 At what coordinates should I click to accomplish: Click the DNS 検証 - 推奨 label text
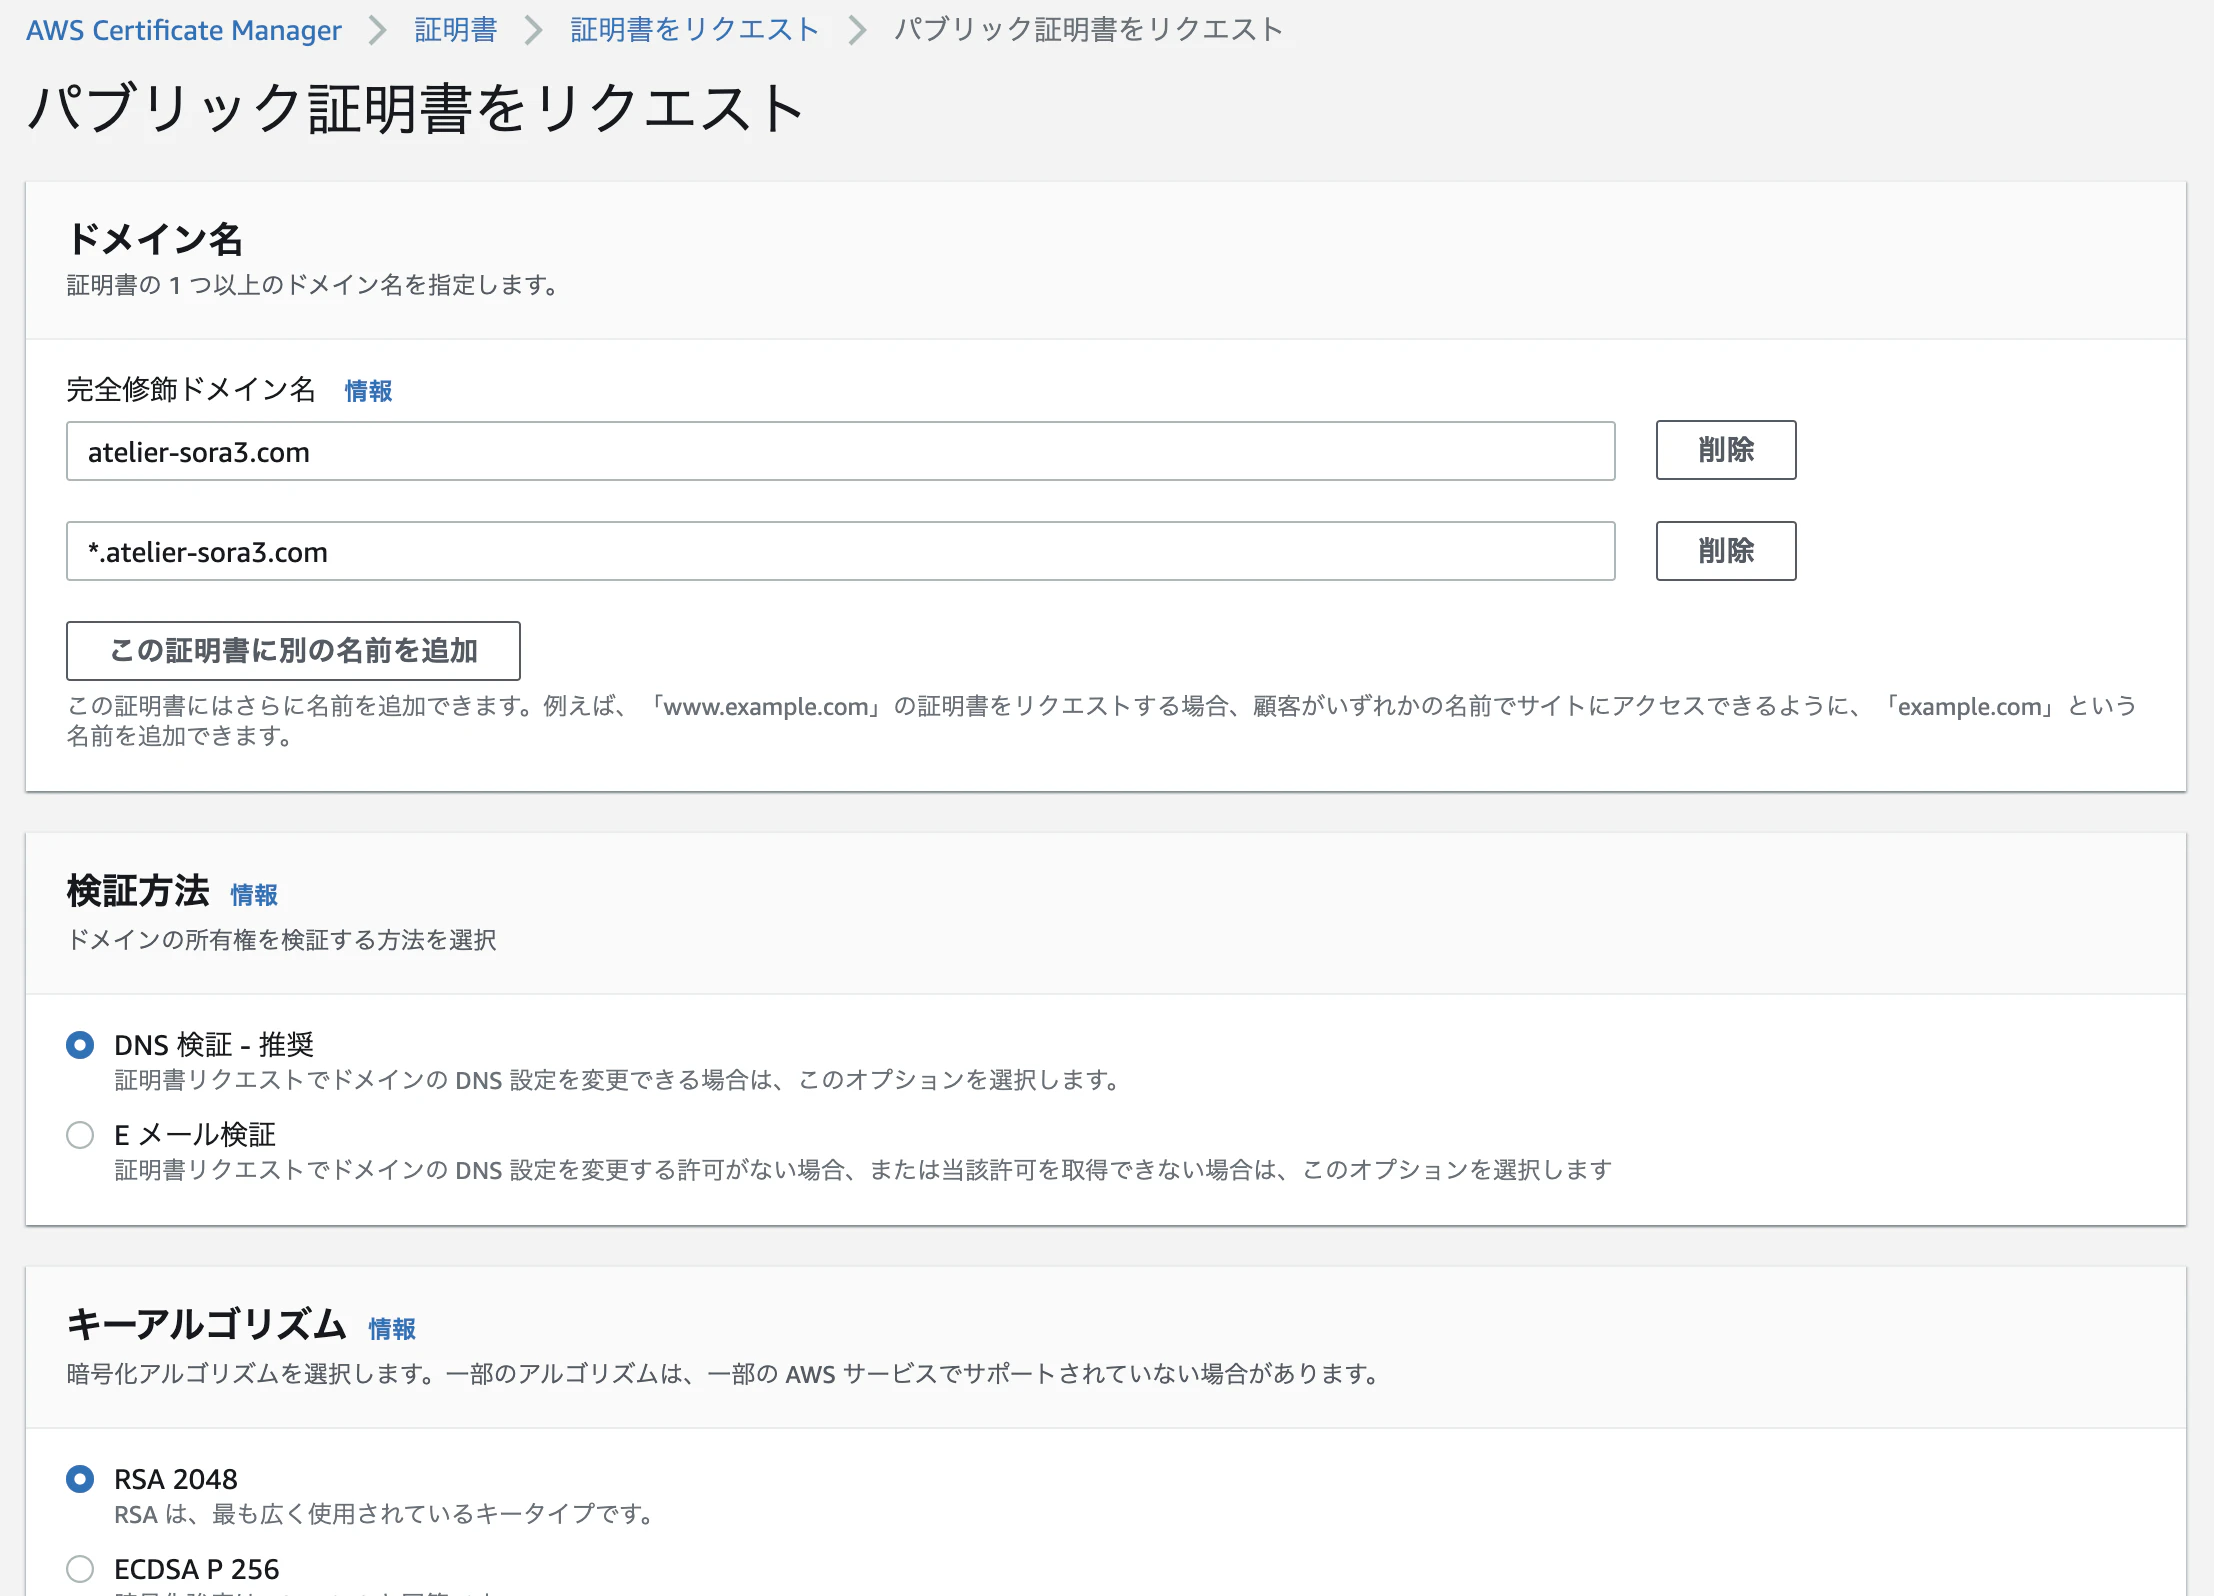[x=214, y=1045]
